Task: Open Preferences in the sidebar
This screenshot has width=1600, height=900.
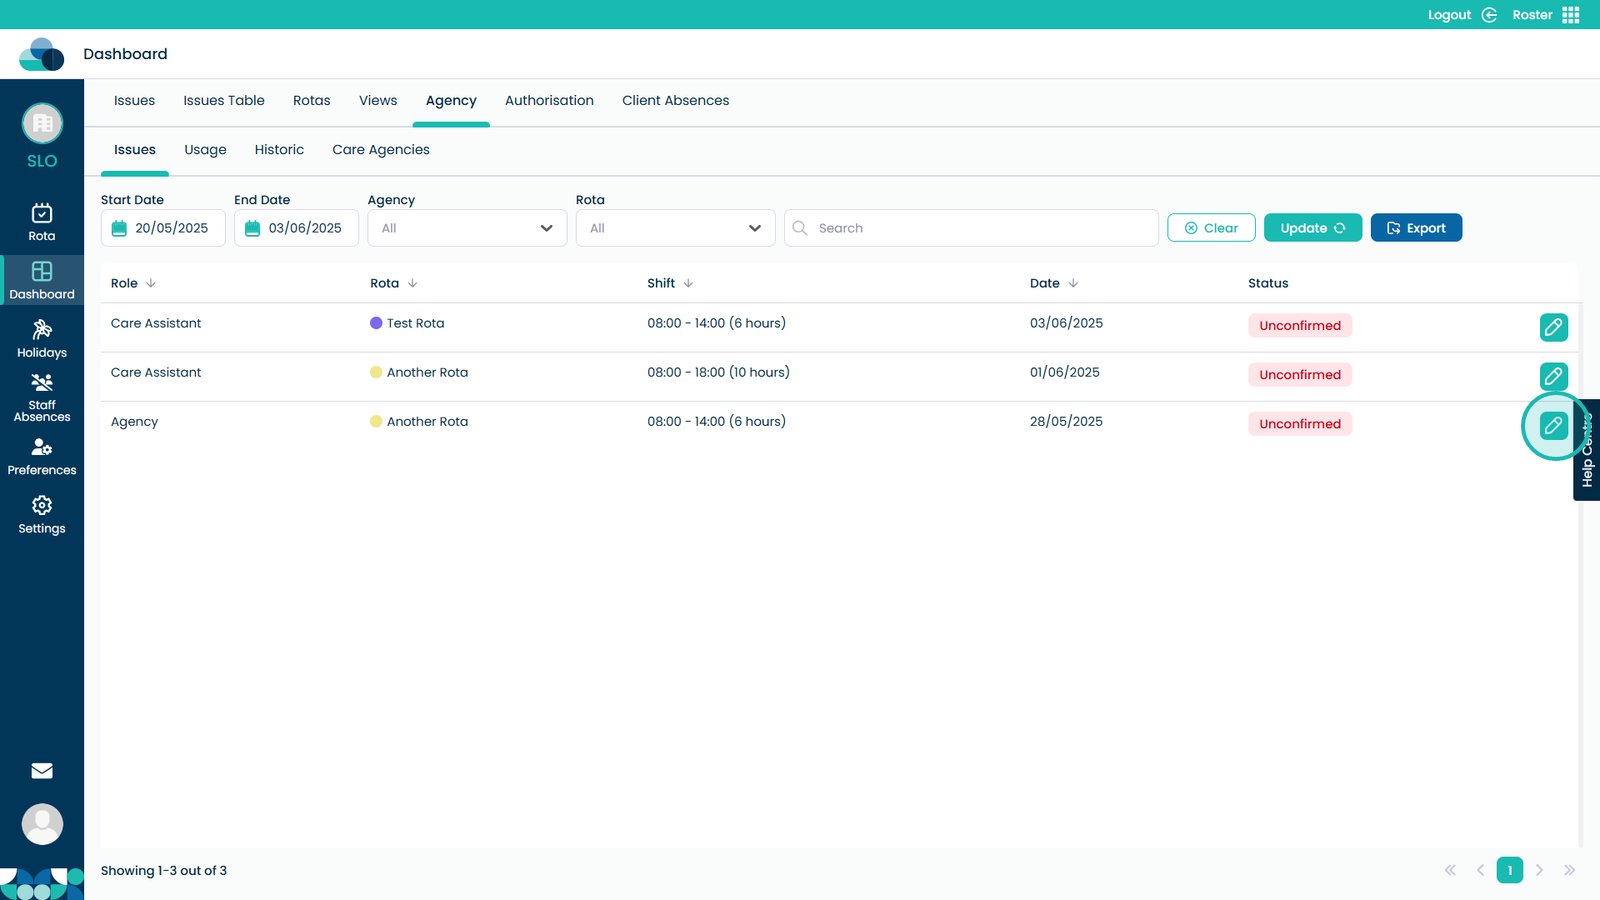Action: pyautogui.click(x=42, y=456)
